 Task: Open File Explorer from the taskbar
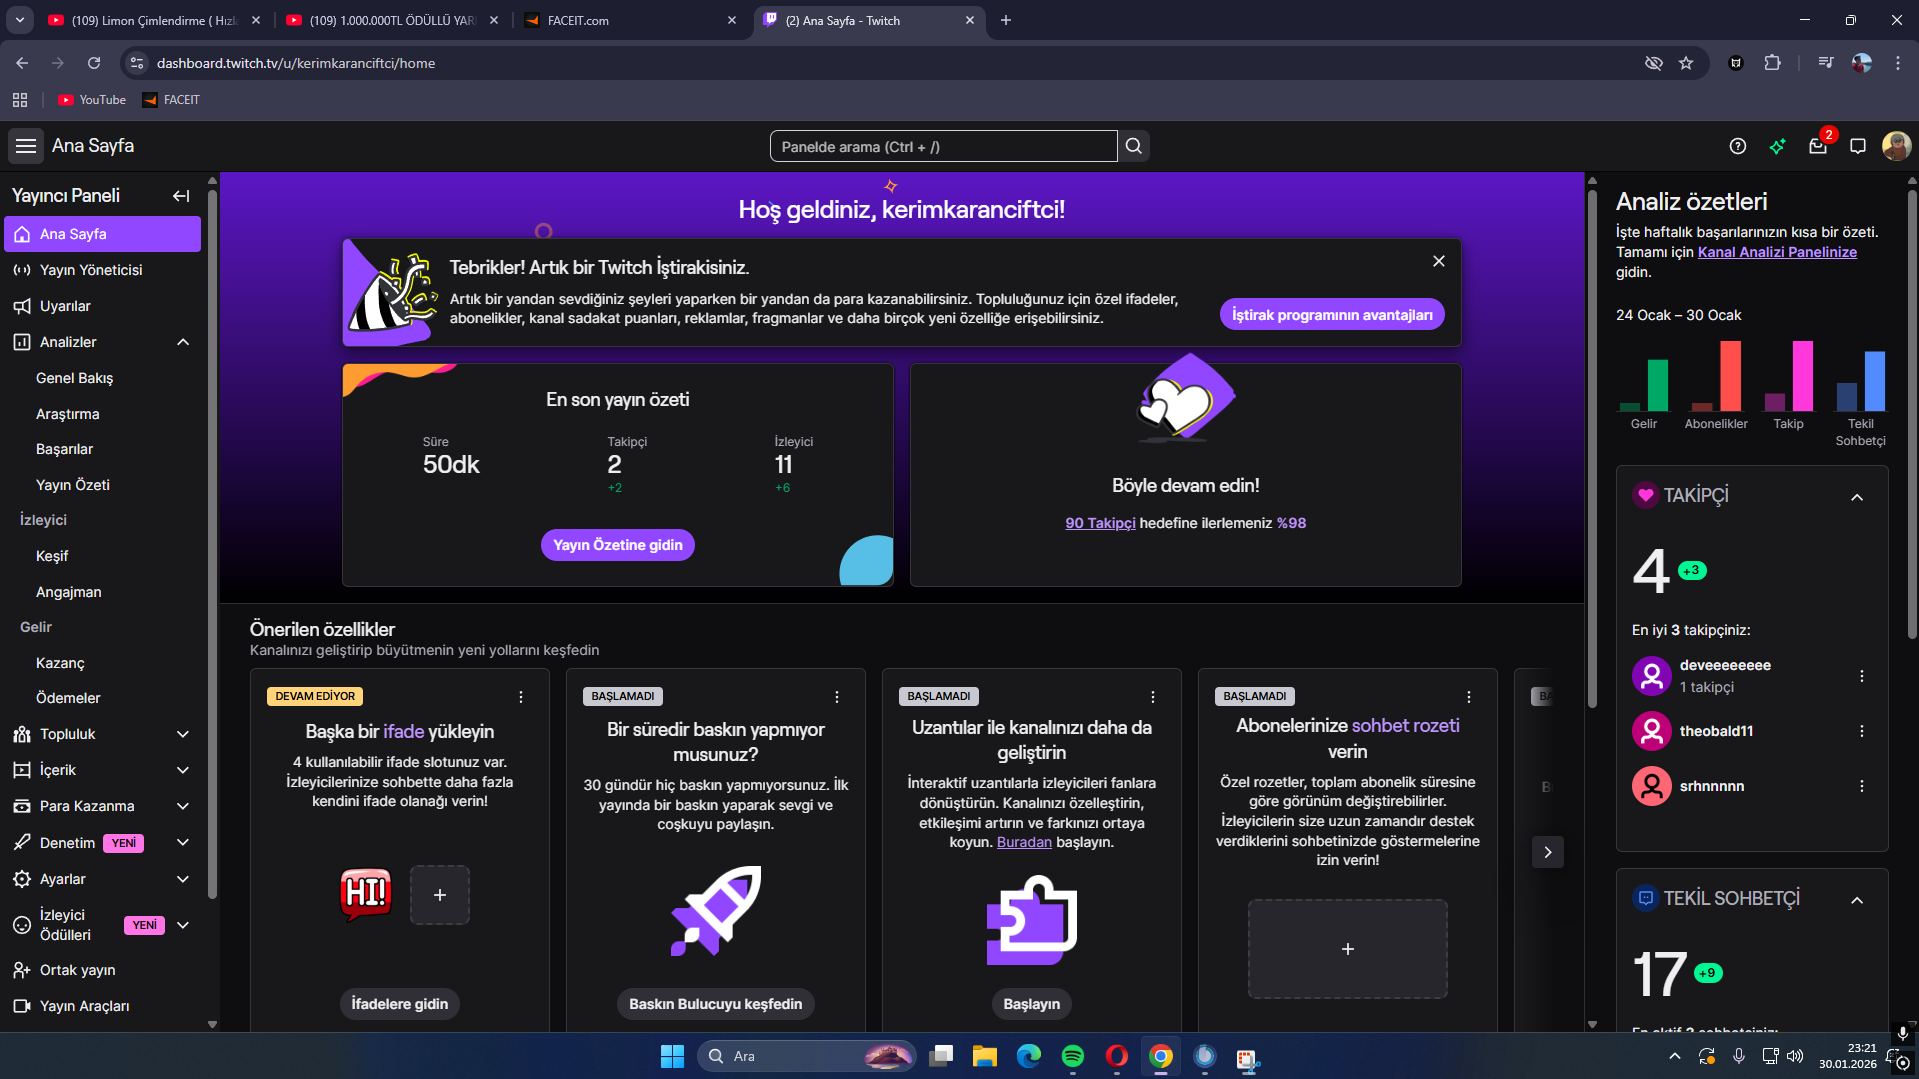pos(985,1056)
